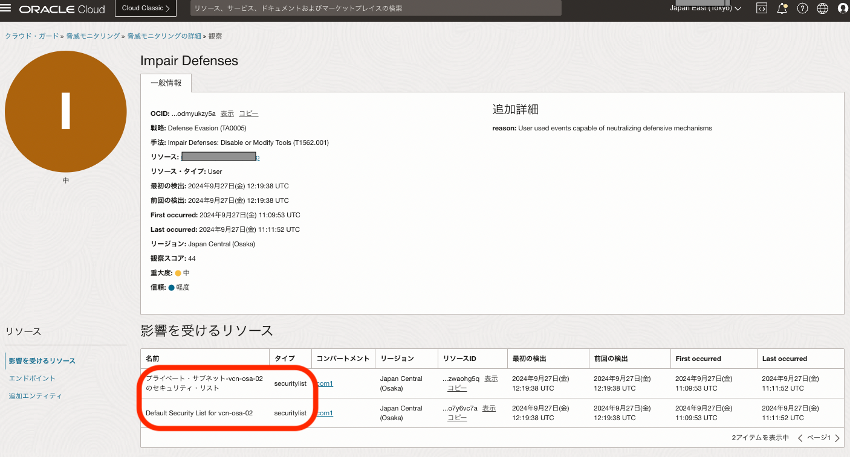Click the reason text about neutralizing defensive mechanisms
This screenshot has height=458, width=850.
[x=602, y=128]
